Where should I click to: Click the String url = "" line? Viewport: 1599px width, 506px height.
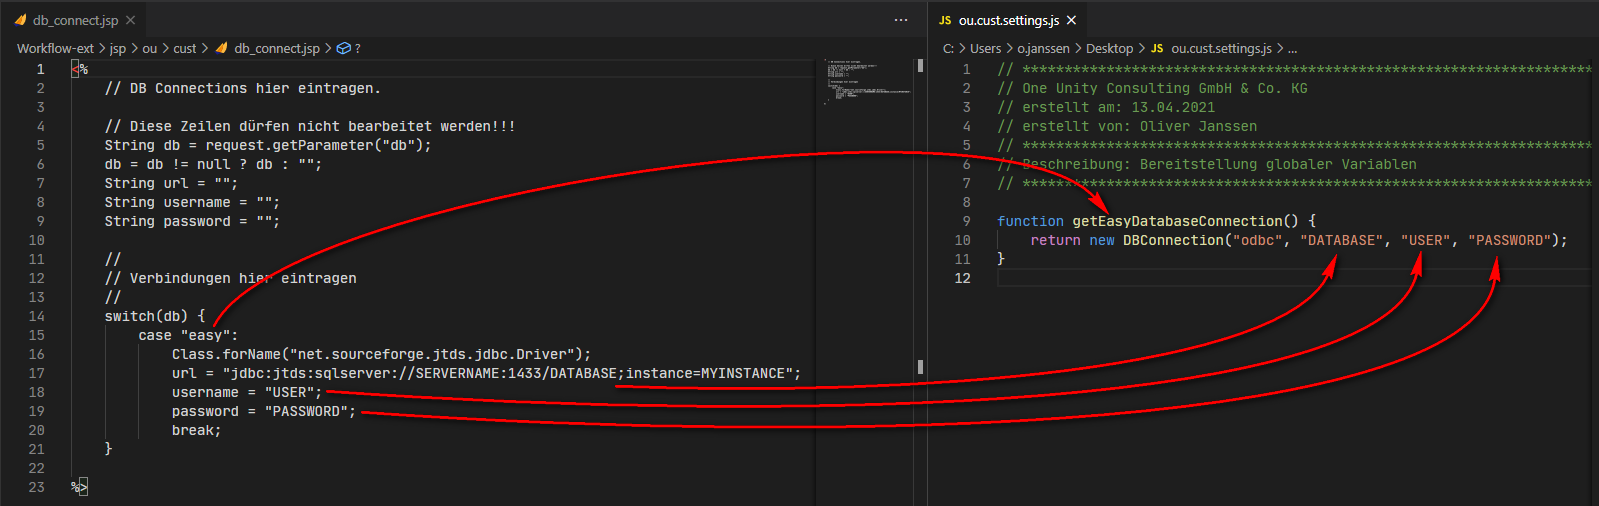[x=171, y=183]
